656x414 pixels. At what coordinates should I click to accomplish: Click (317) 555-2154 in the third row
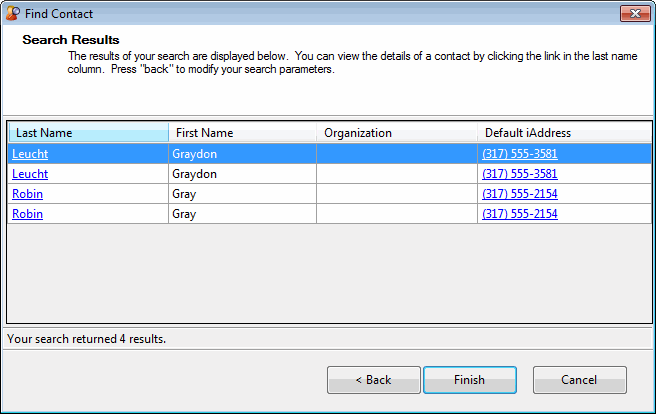[519, 194]
